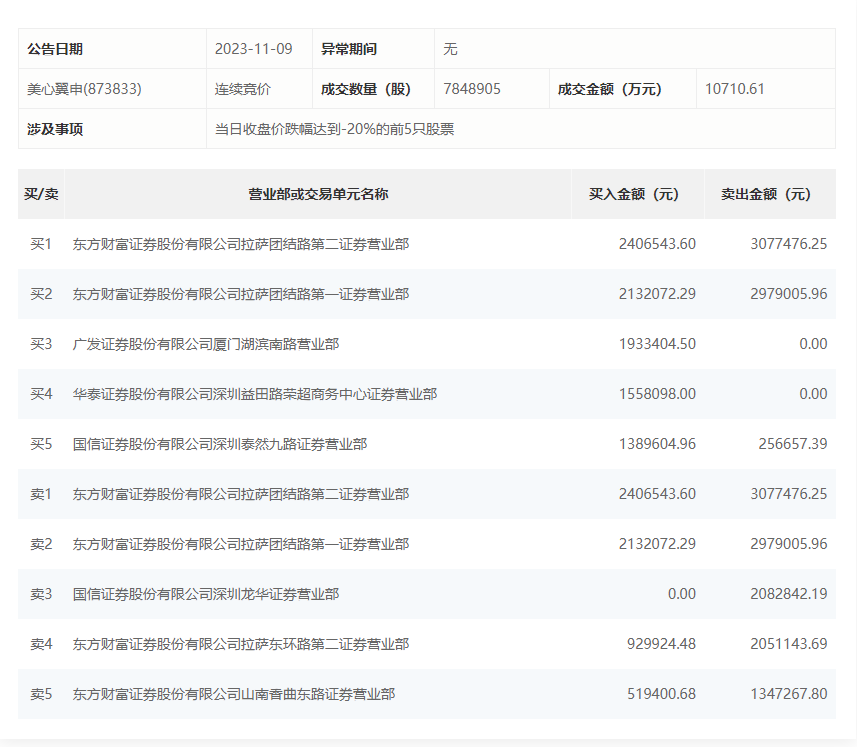Image resolution: width=857 pixels, height=747 pixels.
Task: Click the broker name in the 卖2 row
Action: coord(241,544)
